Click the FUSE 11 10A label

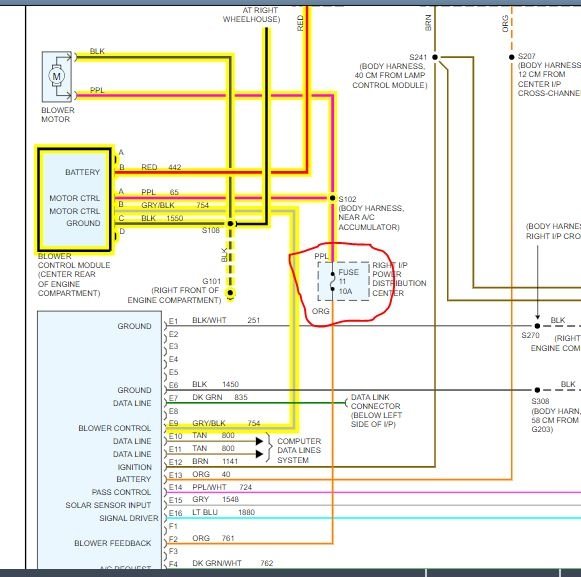[x=348, y=282]
